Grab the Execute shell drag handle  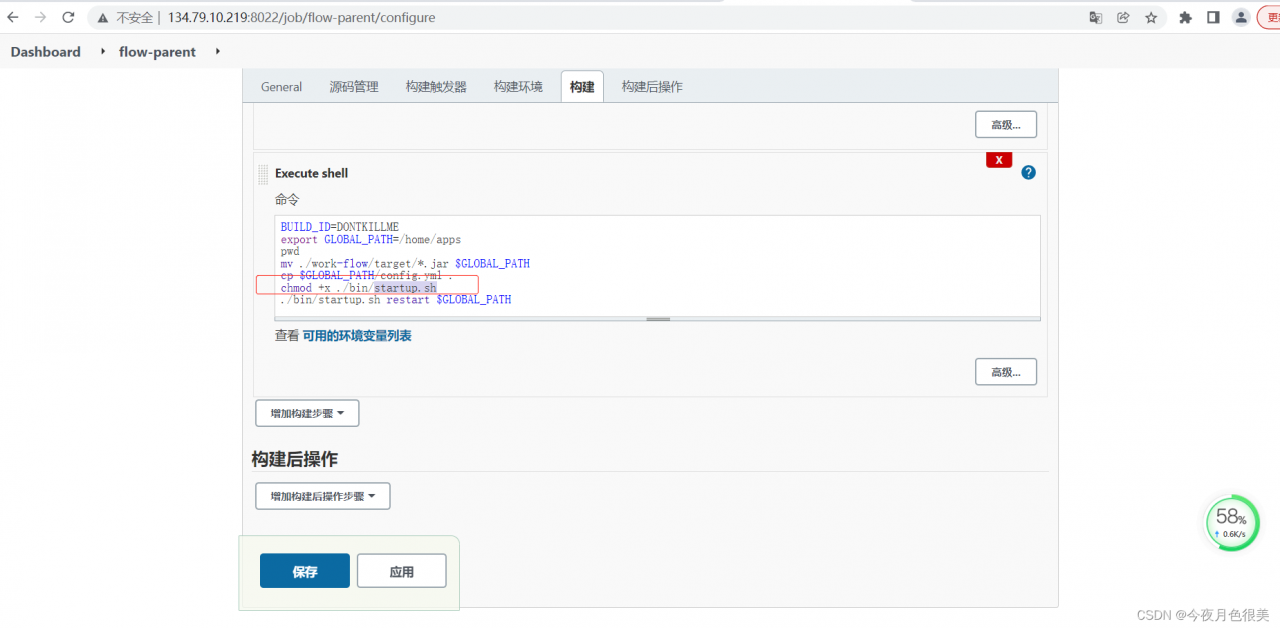263,174
